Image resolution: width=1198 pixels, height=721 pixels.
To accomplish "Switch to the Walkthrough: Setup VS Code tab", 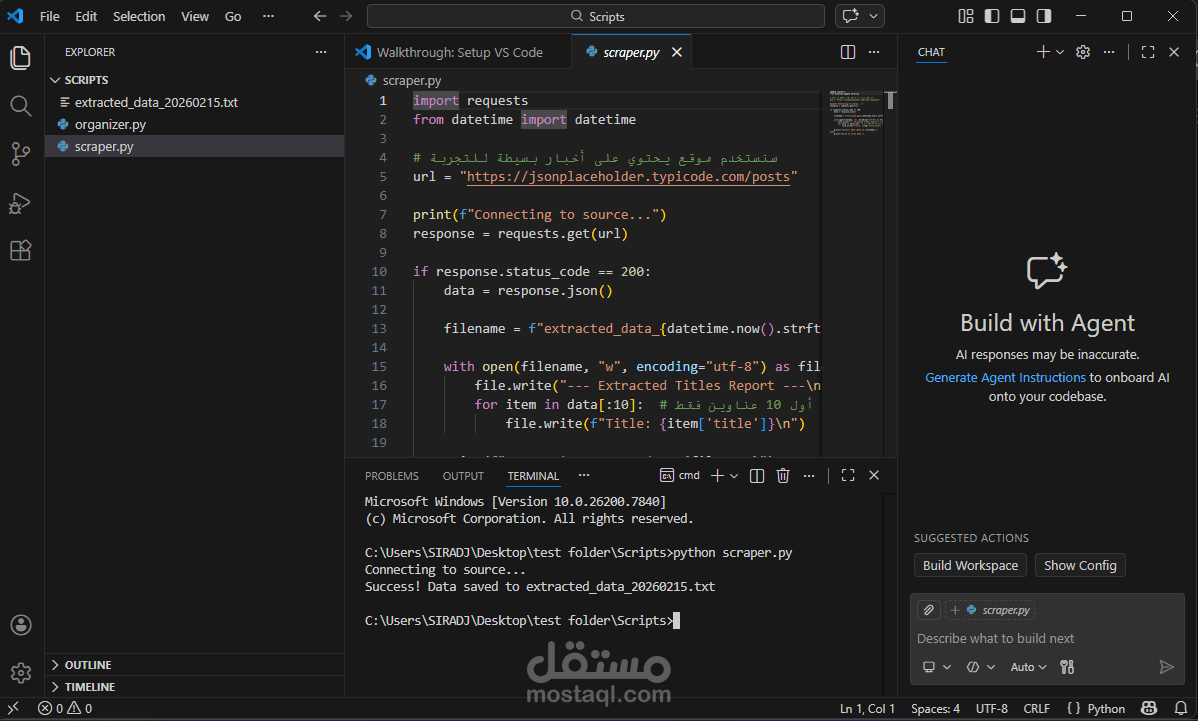I will (458, 53).
